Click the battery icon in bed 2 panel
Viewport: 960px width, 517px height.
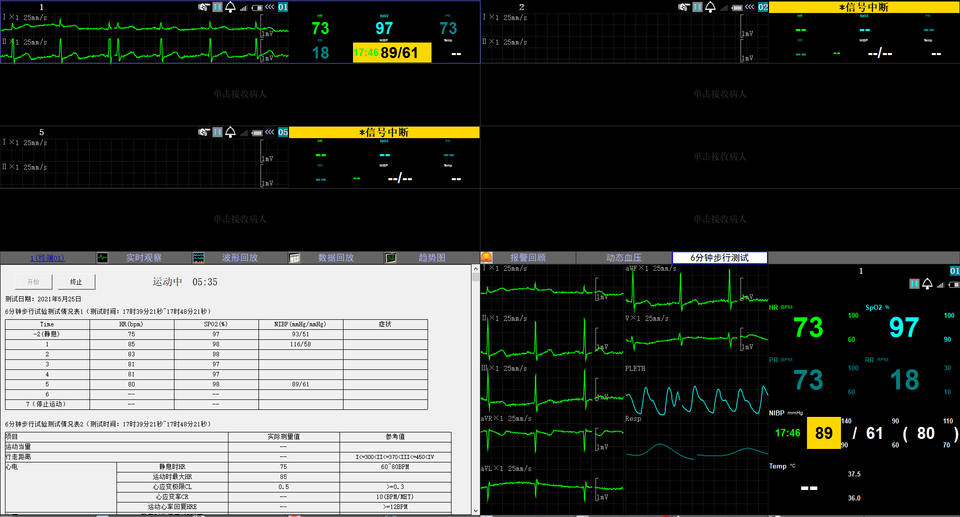pos(737,8)
